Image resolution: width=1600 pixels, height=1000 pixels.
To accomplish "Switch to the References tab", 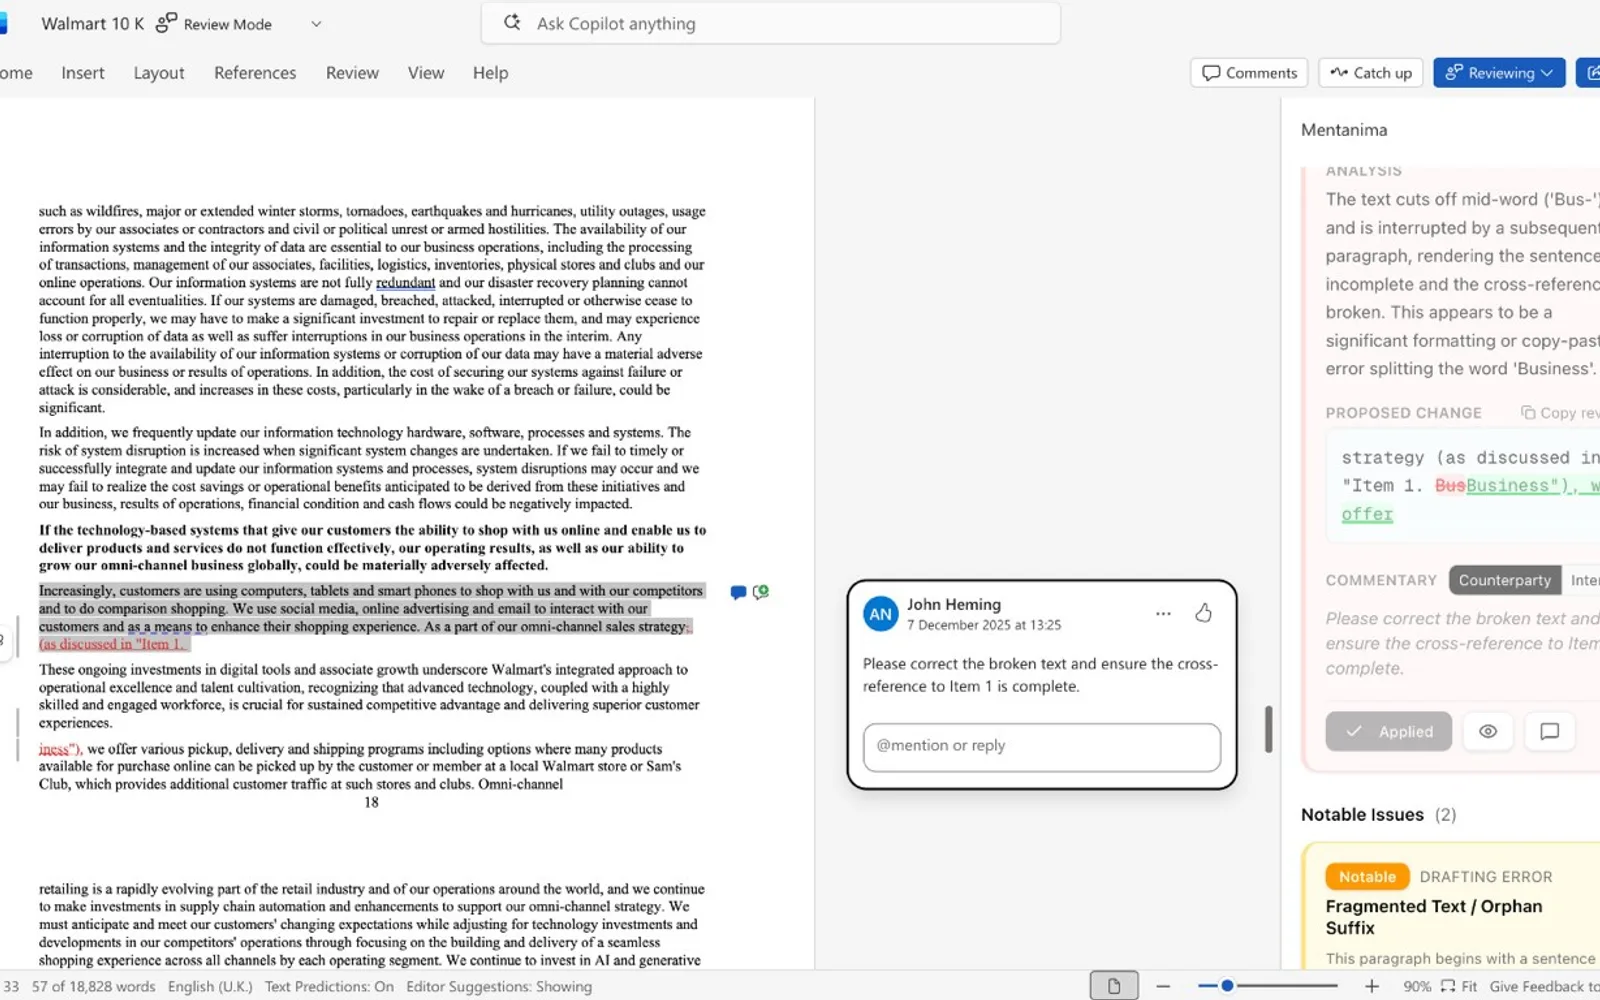I will tap(255, 73).
